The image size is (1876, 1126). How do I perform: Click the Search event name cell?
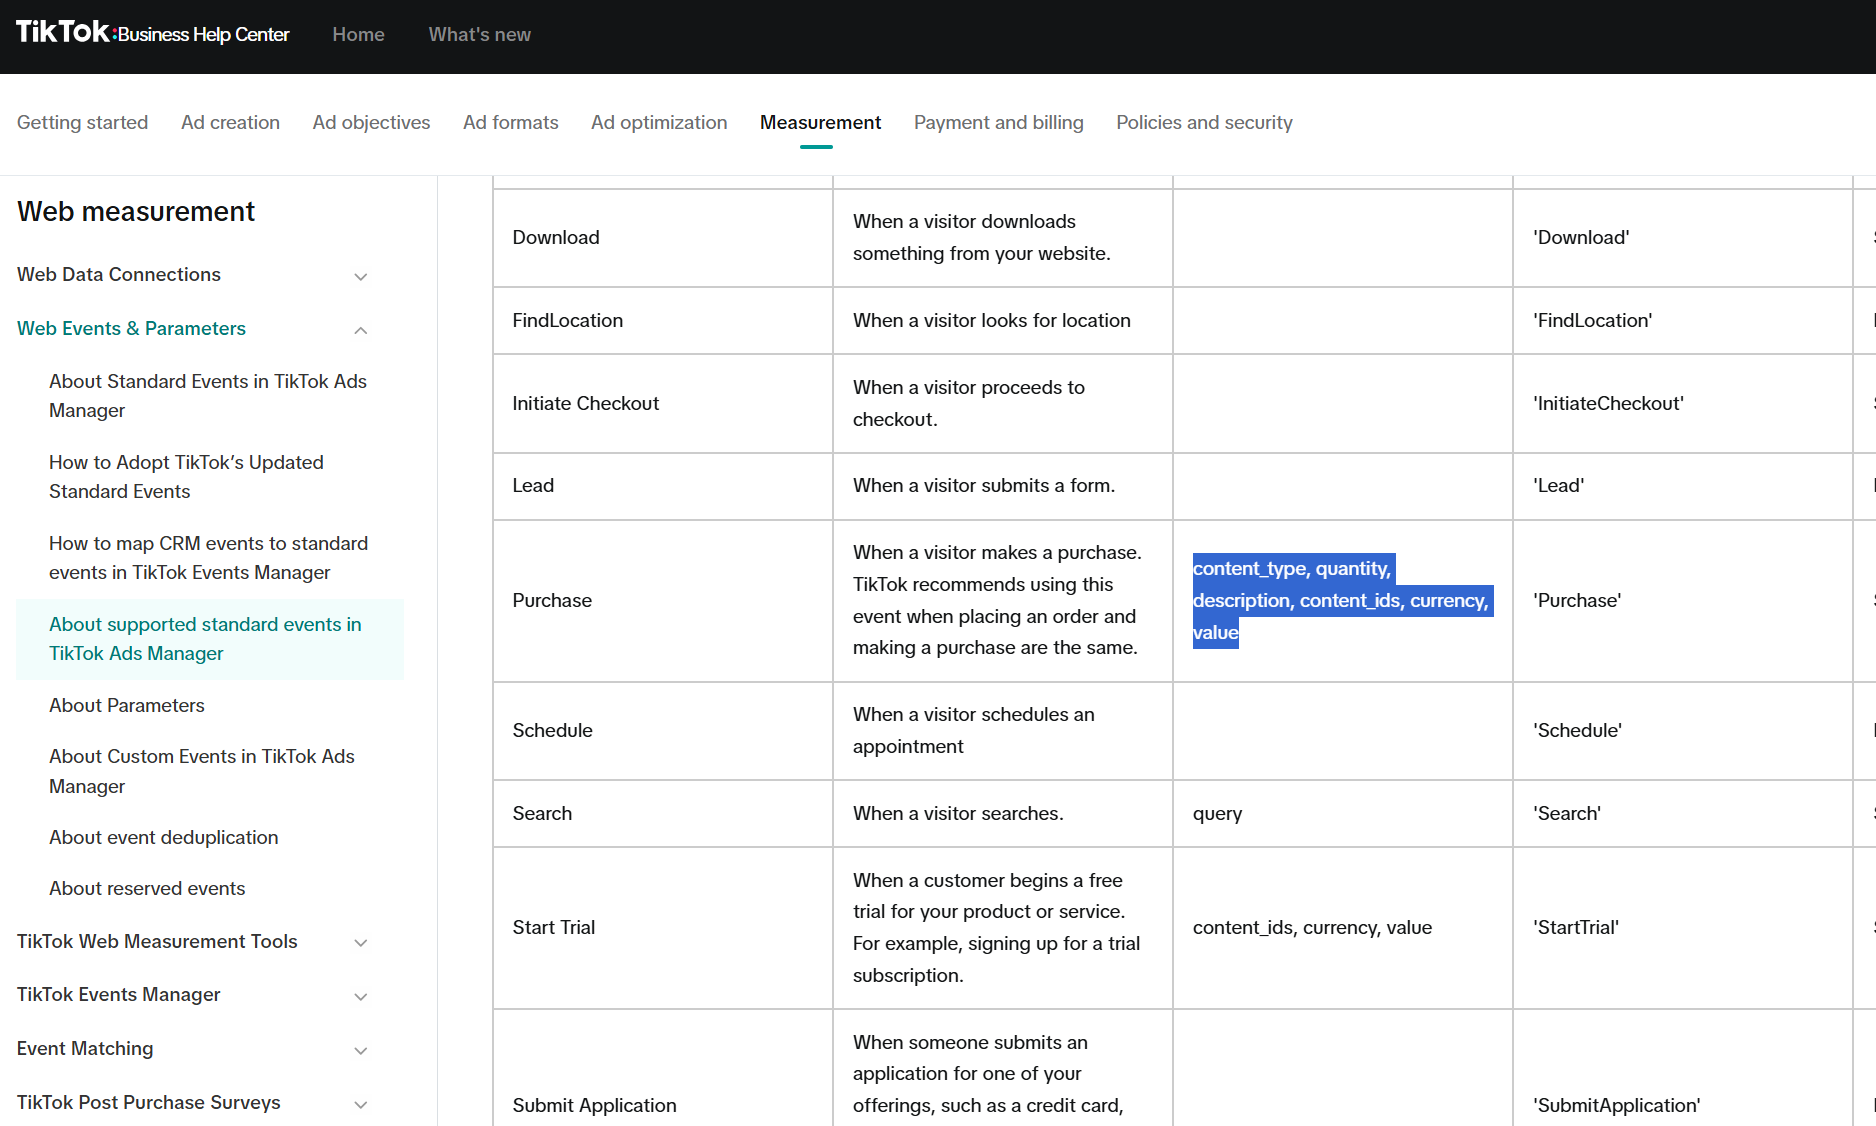pyautogui.click(x=663, y=814)
